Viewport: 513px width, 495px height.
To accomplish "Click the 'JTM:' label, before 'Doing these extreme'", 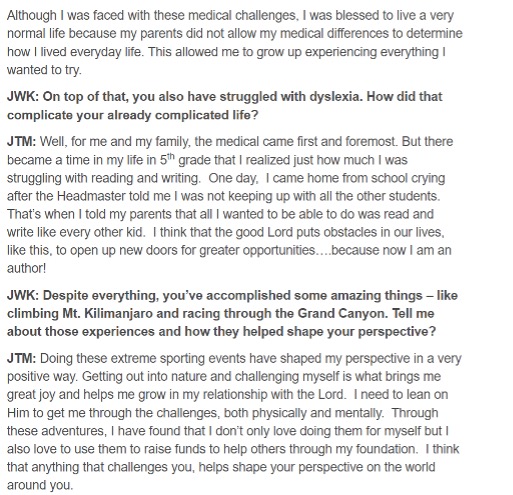I will click(x=21, y=359).
